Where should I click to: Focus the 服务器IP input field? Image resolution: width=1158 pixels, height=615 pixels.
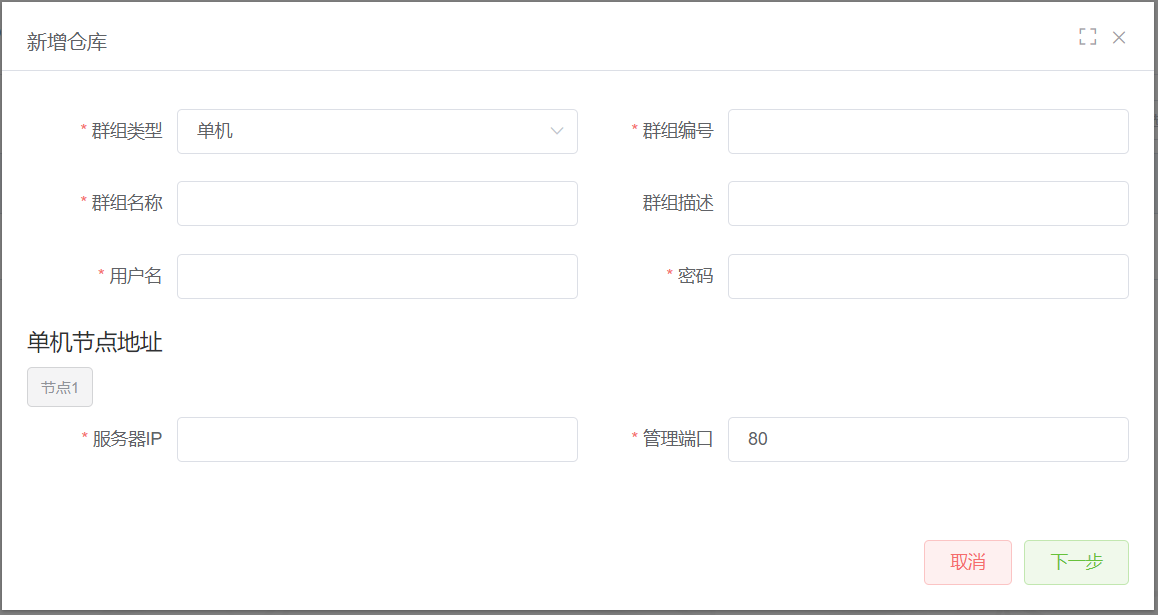(x=377, y=439)
